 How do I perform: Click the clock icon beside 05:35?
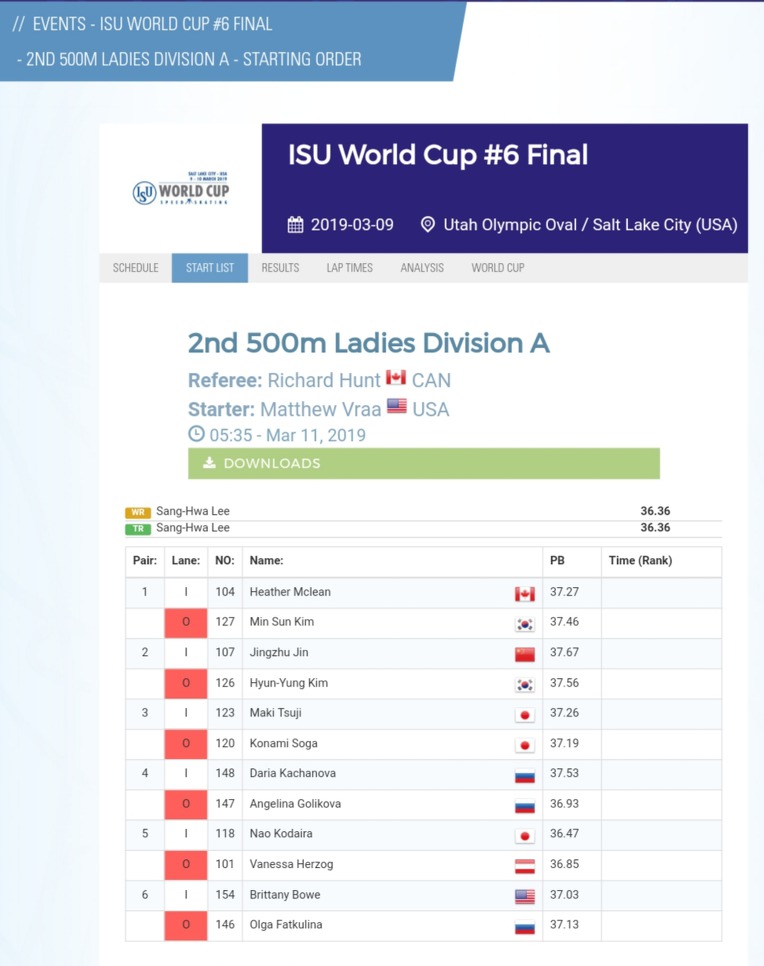click(x=196, y=434)
